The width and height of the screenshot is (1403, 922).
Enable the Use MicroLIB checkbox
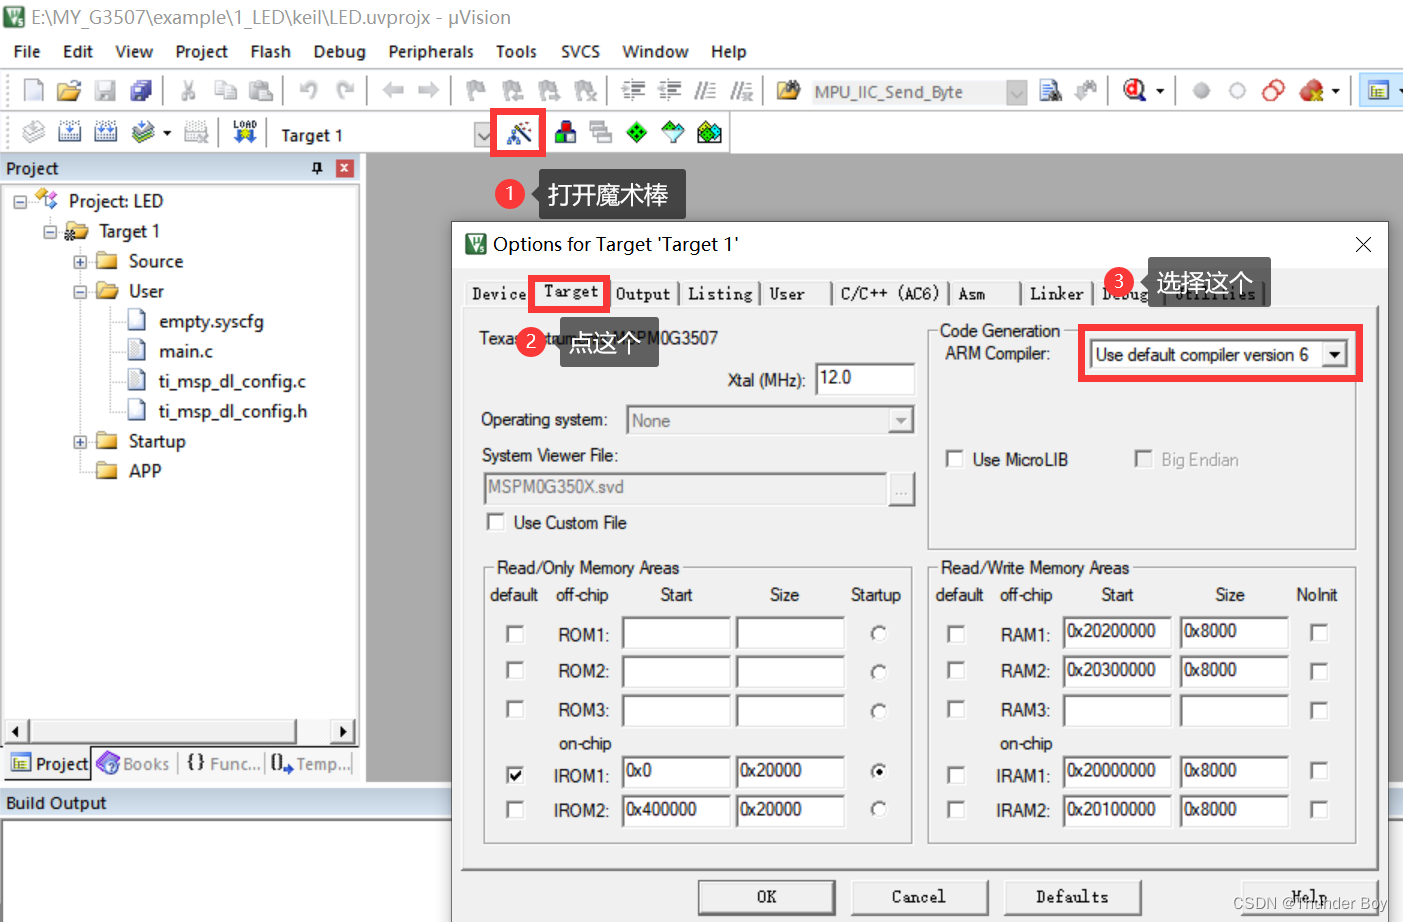click(x=955, y=459)
